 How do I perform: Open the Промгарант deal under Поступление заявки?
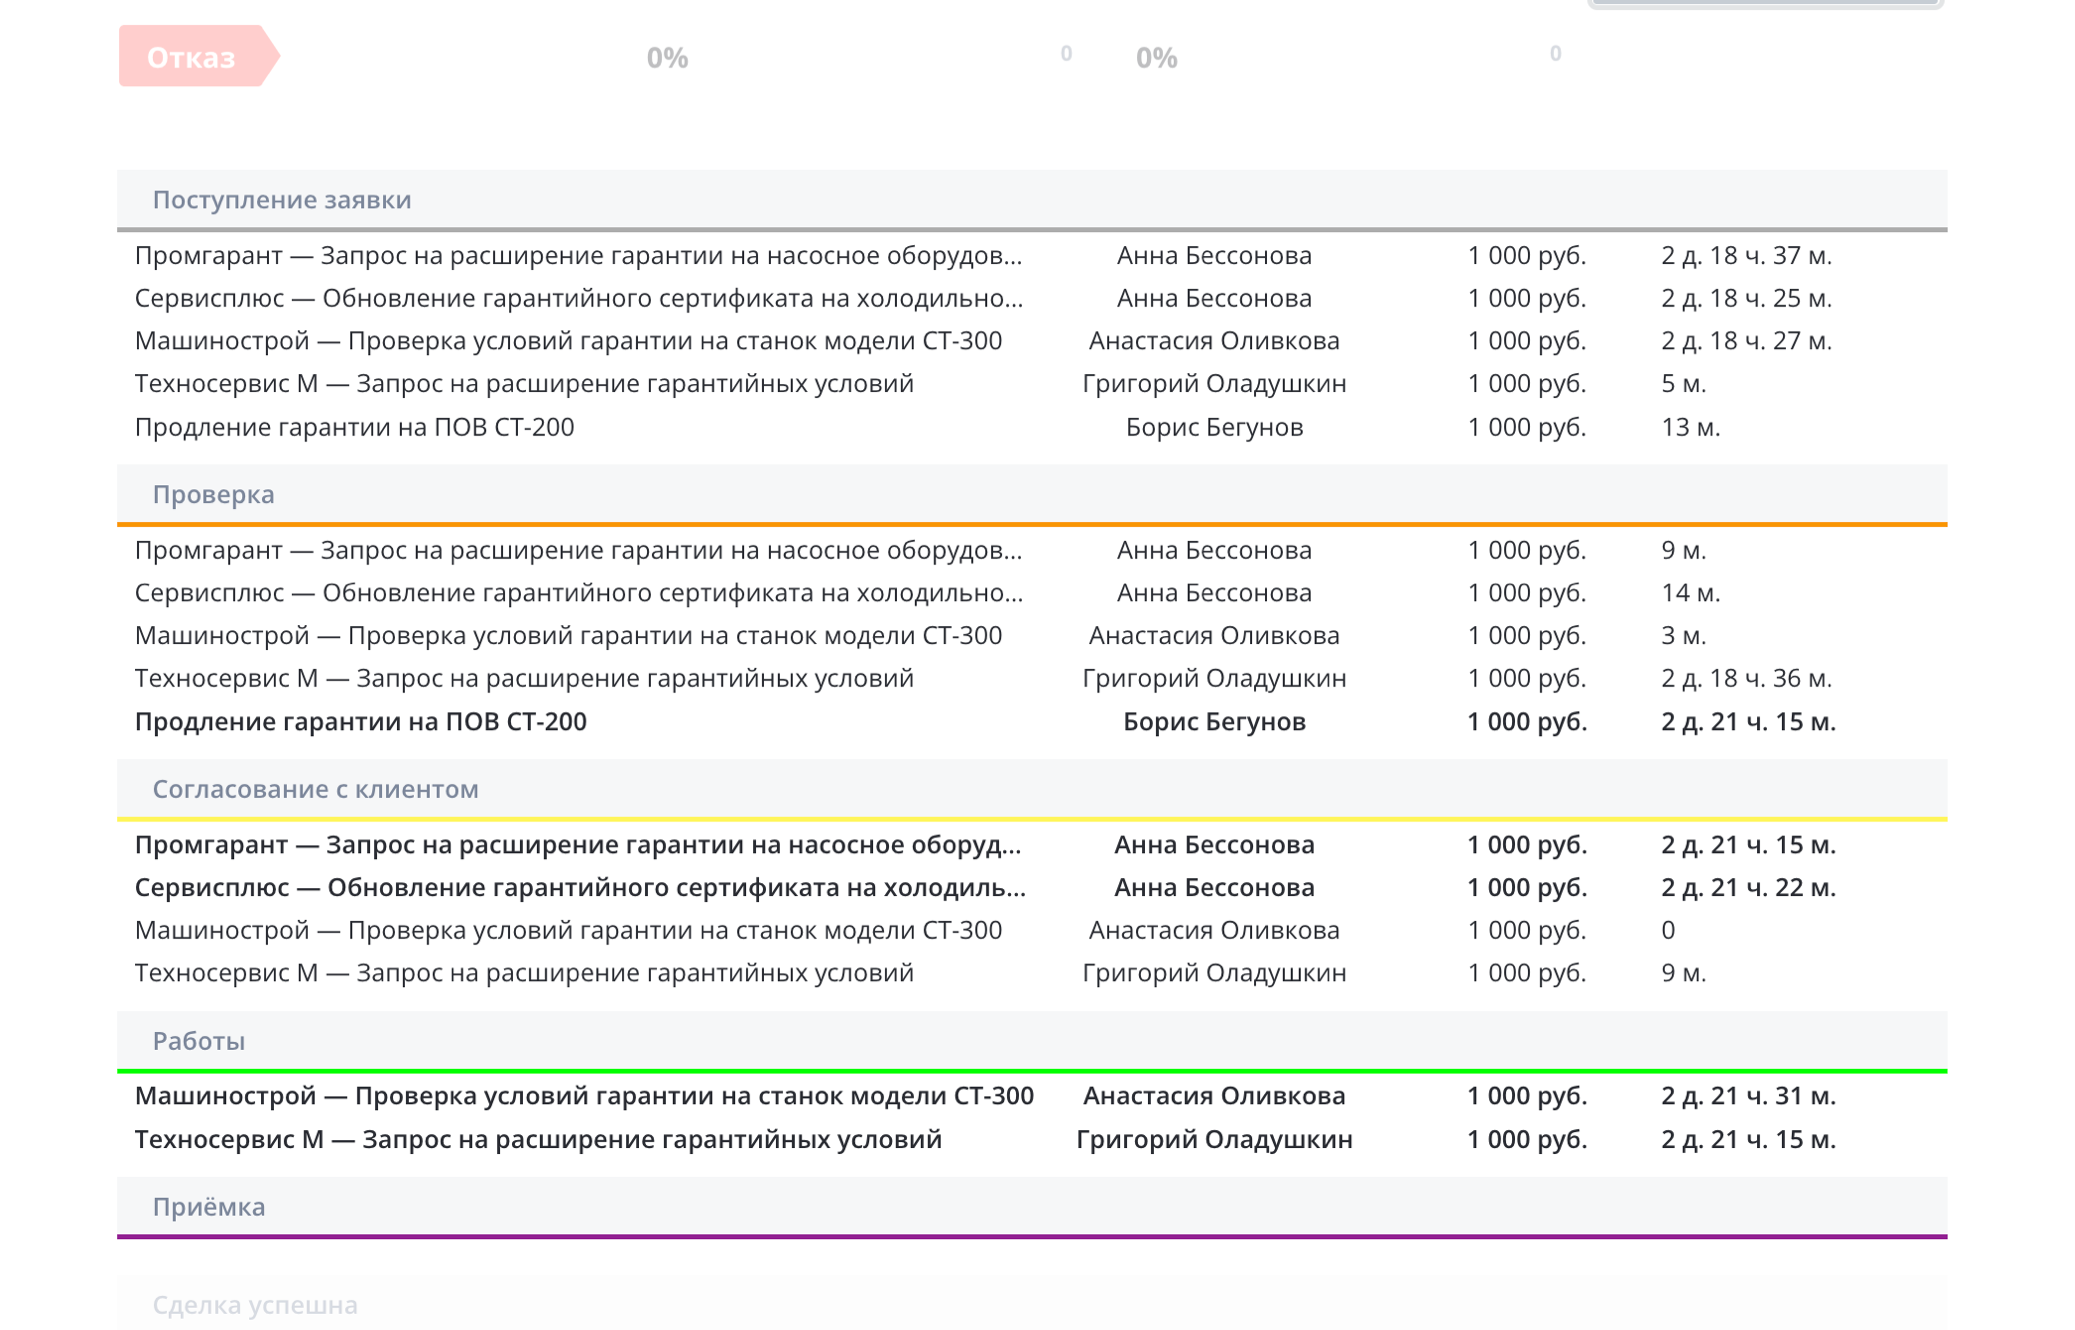pyautogui.click(x=578, y=255)
